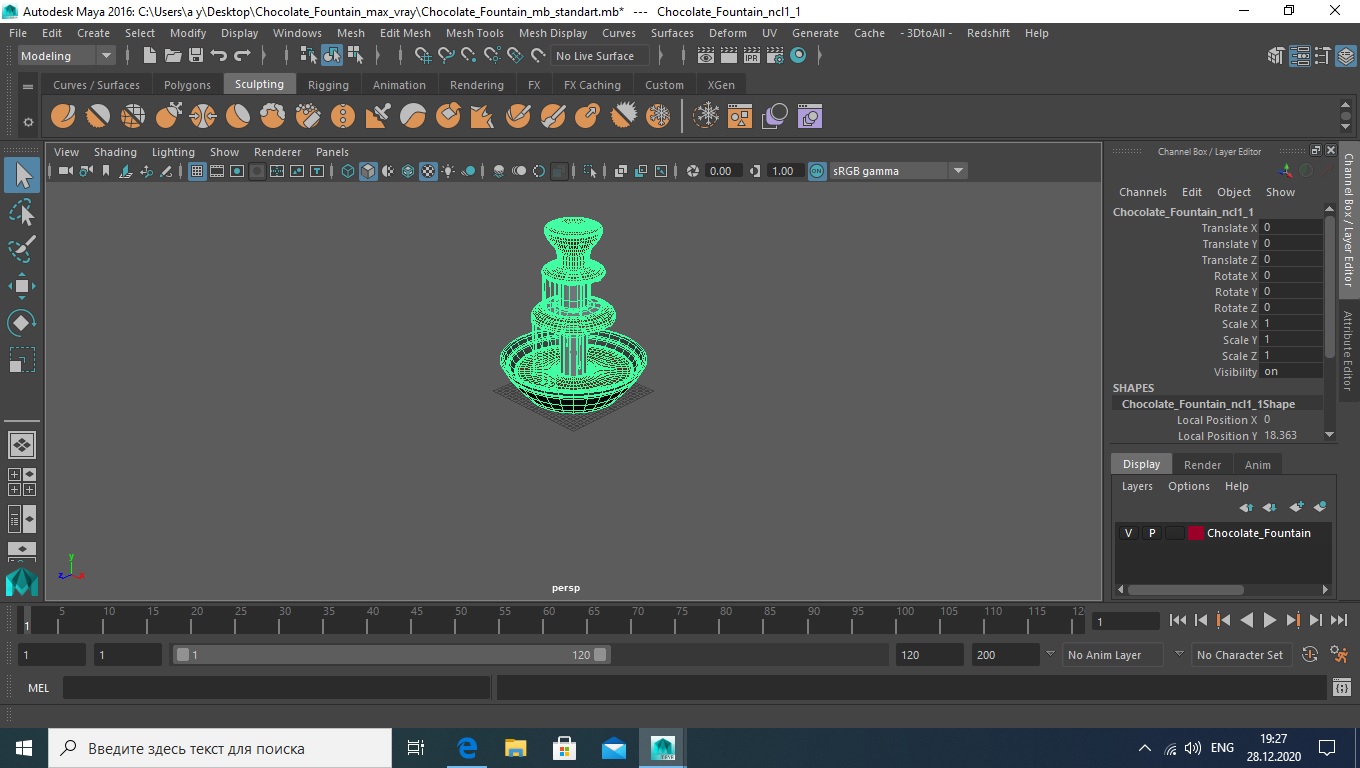This screenshot has width=1360, height=768.
Task: Open the Modeling menu set dropdown
Action: [67, 56]
